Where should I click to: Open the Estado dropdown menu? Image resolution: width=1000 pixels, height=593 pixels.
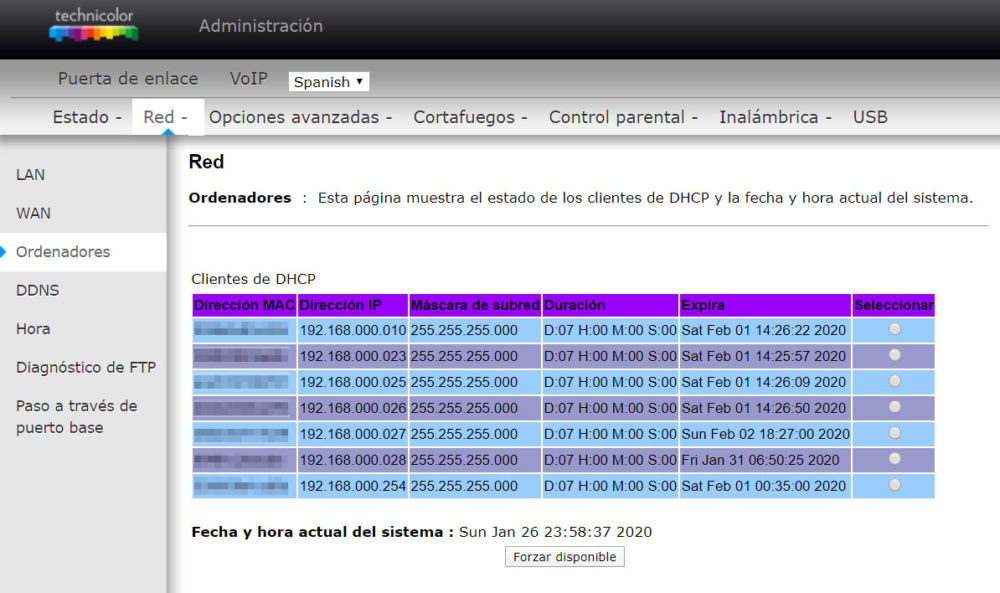[x=86, y=117]
